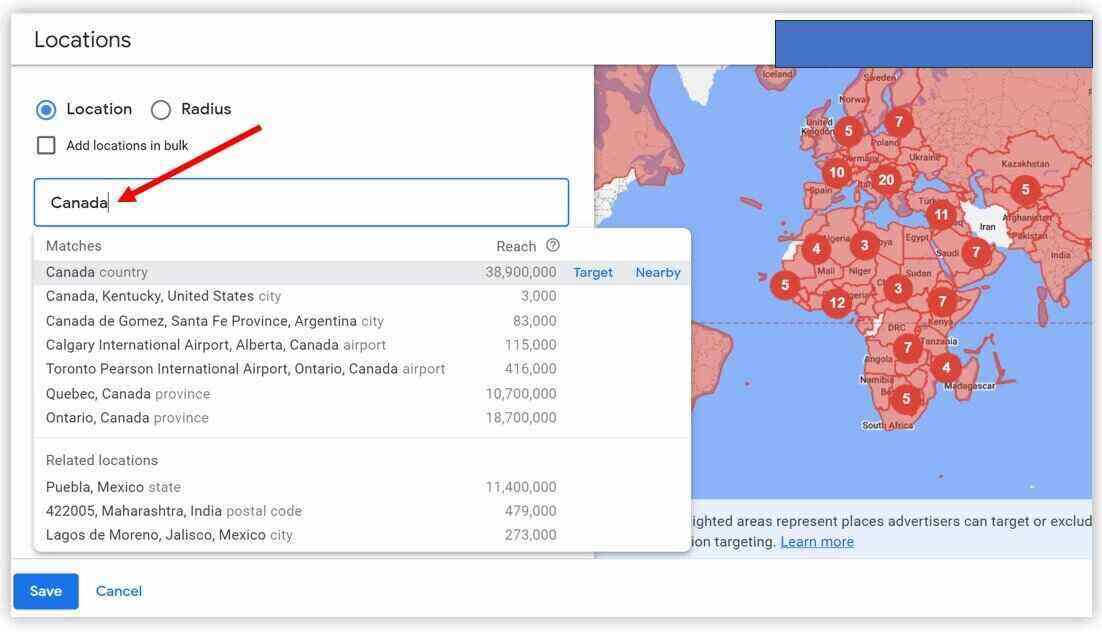Click the Cancel button
The height and width of the screenshot is (632, 1102).
(x=119, y=591)
